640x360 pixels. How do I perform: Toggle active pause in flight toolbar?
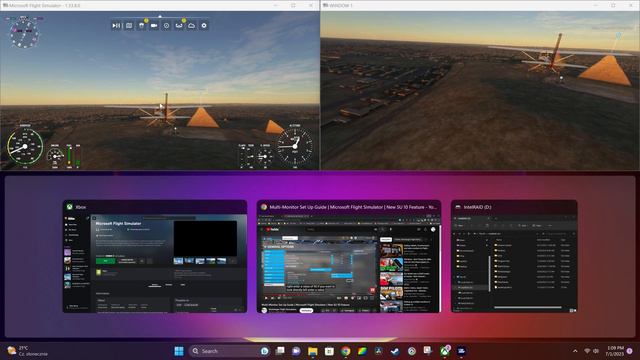(x=116, y=26)
